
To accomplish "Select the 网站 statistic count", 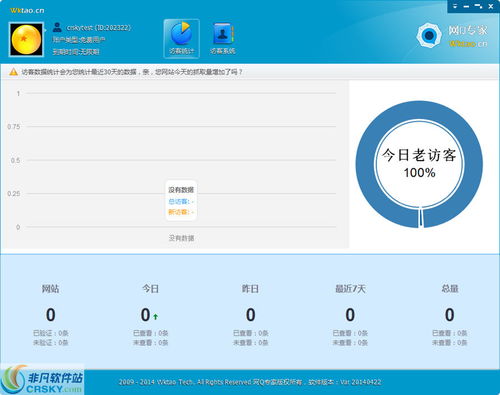I will pos(51,315).
